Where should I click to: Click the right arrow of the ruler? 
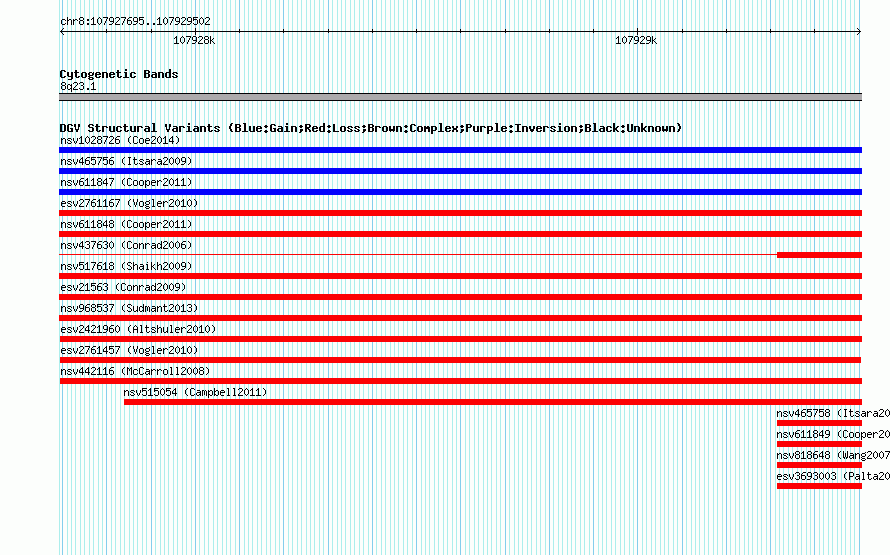[859, 31]
